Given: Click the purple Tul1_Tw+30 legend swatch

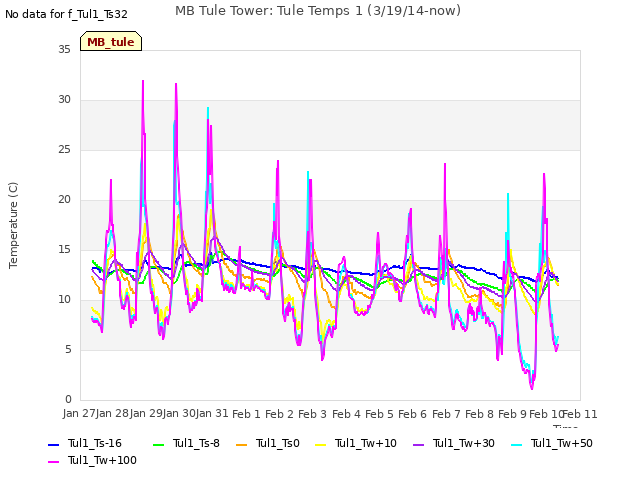Looking at the screenshot, I should point(419,444).
